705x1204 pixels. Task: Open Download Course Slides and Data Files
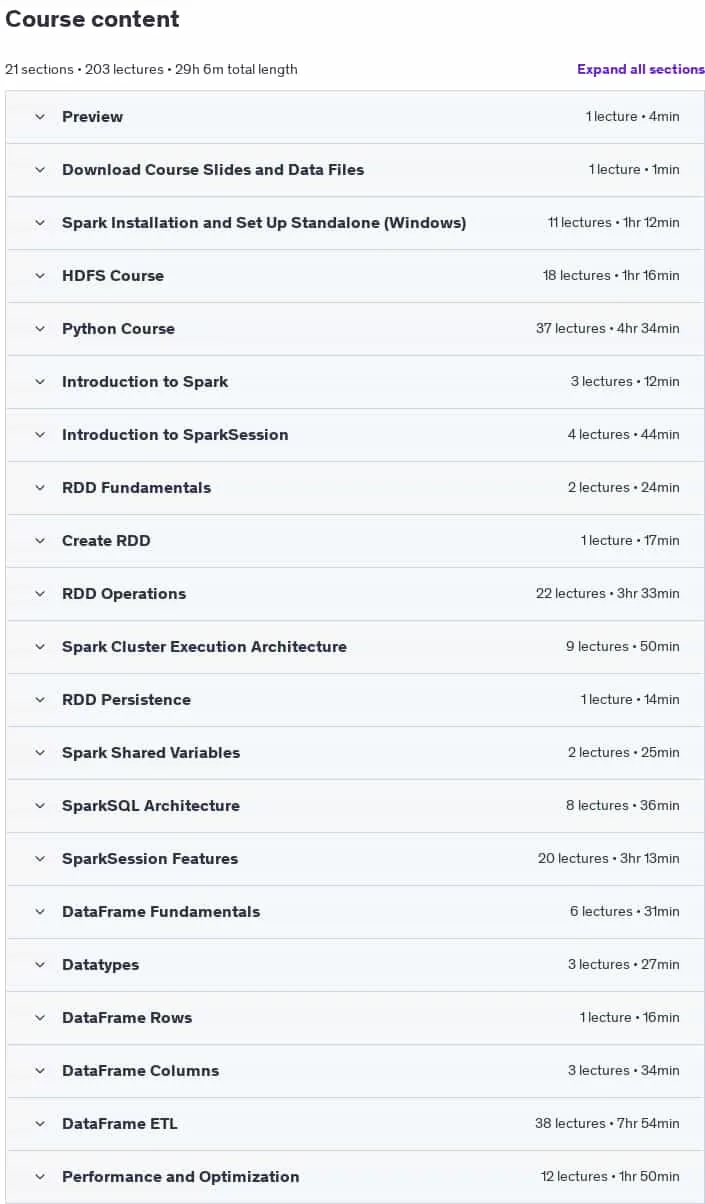(x=355, y=170)
